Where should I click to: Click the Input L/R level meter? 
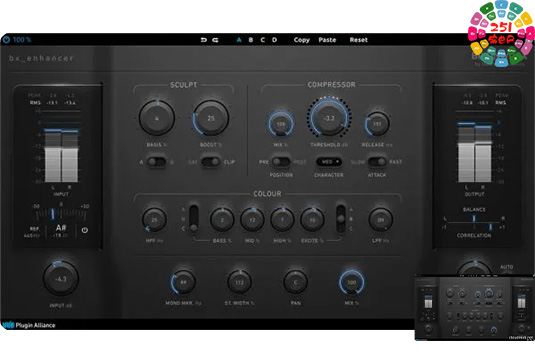point(61,155)
